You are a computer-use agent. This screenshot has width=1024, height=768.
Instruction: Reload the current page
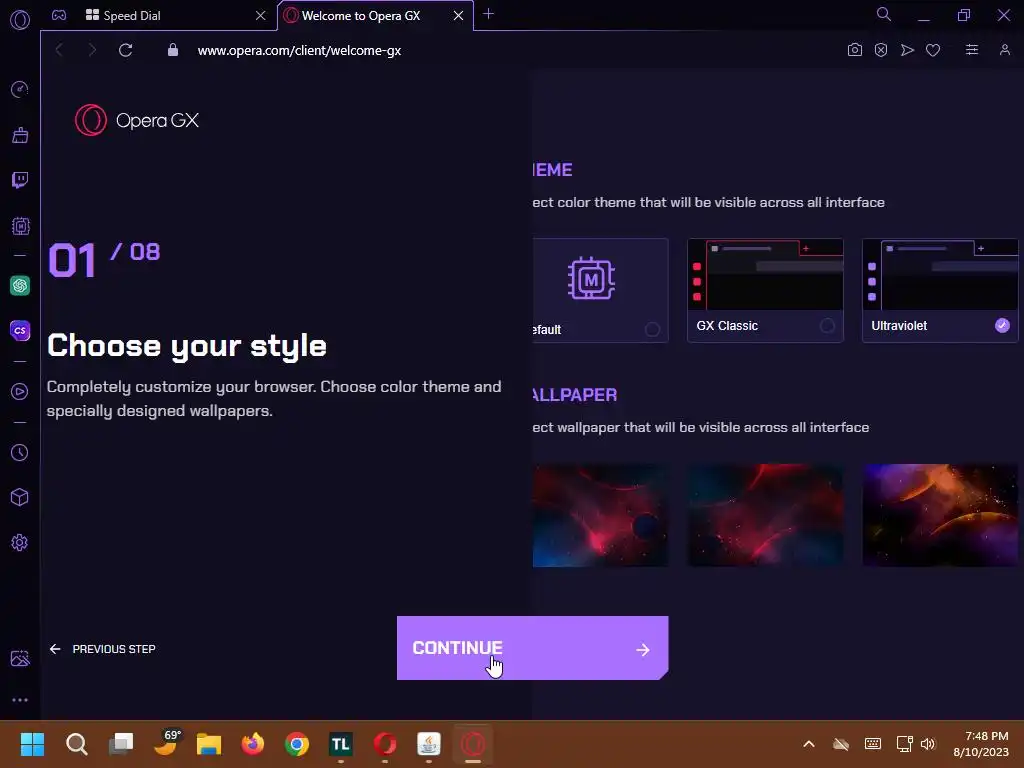pos(125,50)
